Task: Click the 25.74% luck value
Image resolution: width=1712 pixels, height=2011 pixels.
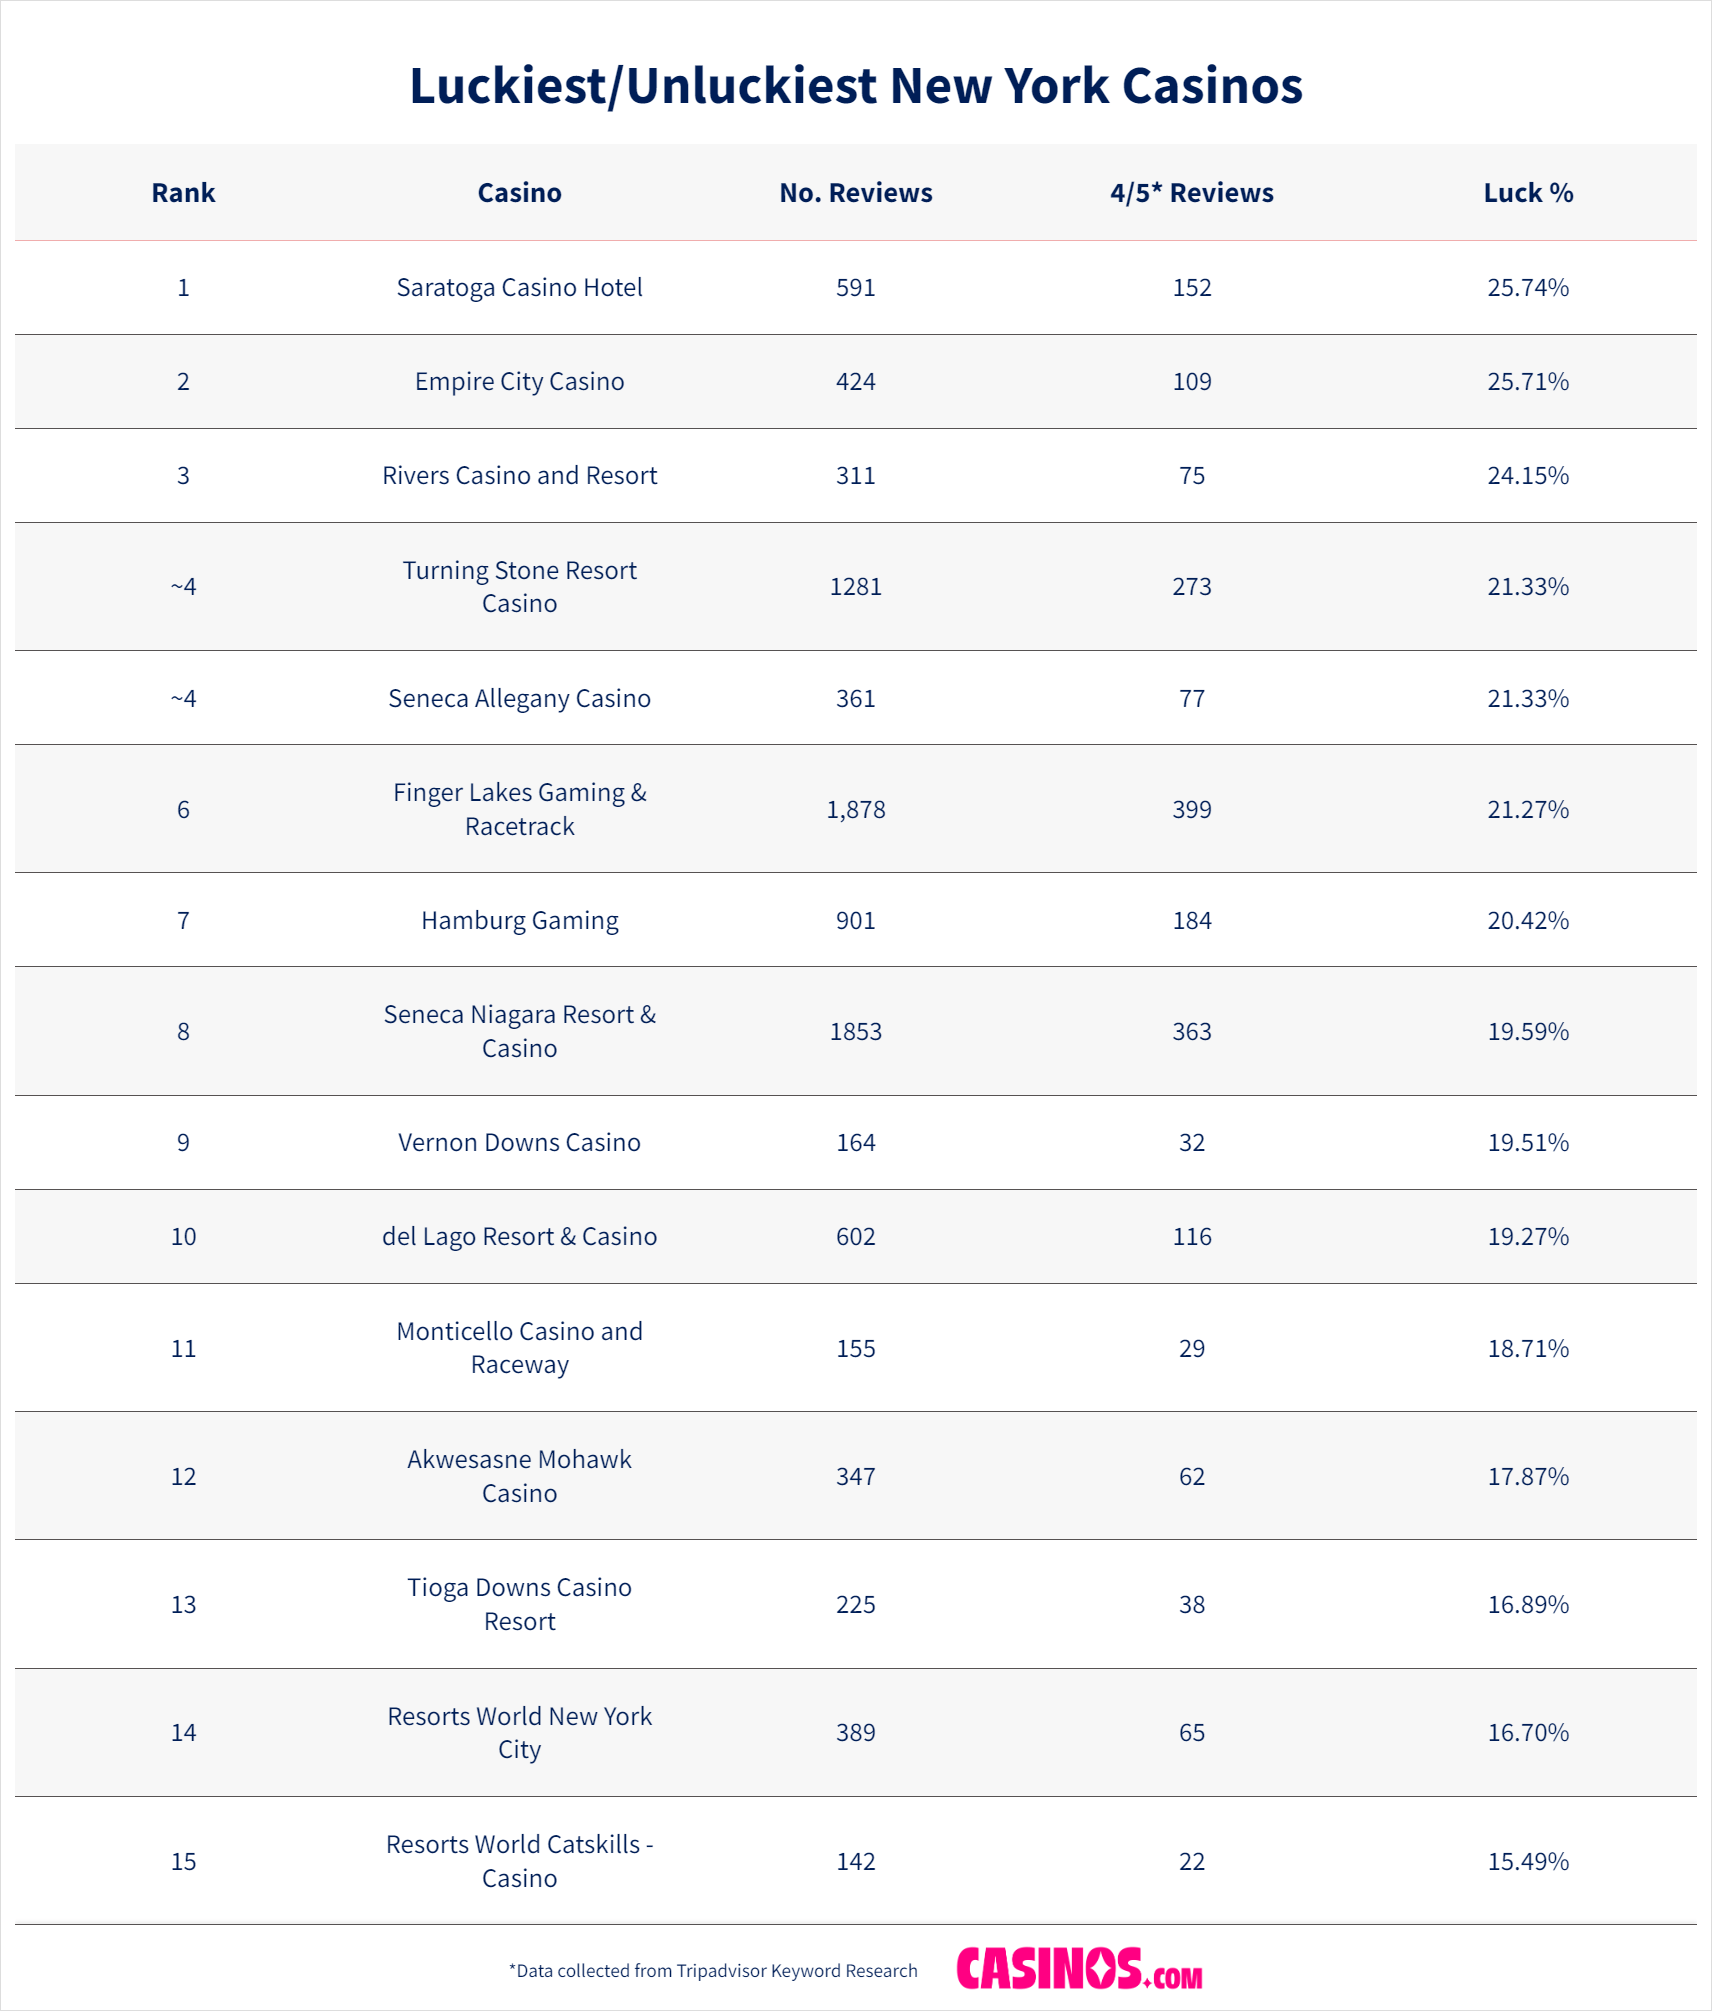Action: (x=1527, y=288)
